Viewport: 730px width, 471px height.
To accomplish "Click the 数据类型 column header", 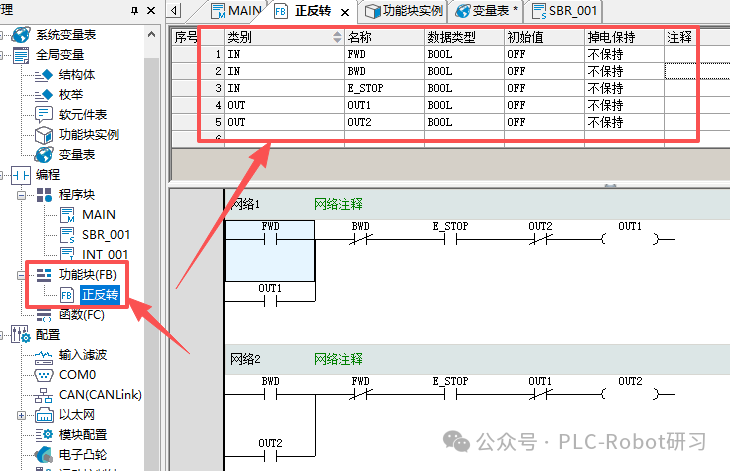I will click(x=465, y=37).
